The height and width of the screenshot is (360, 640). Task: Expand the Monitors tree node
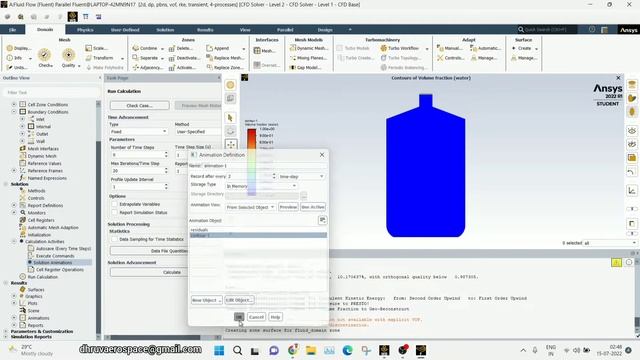(14, 213)
